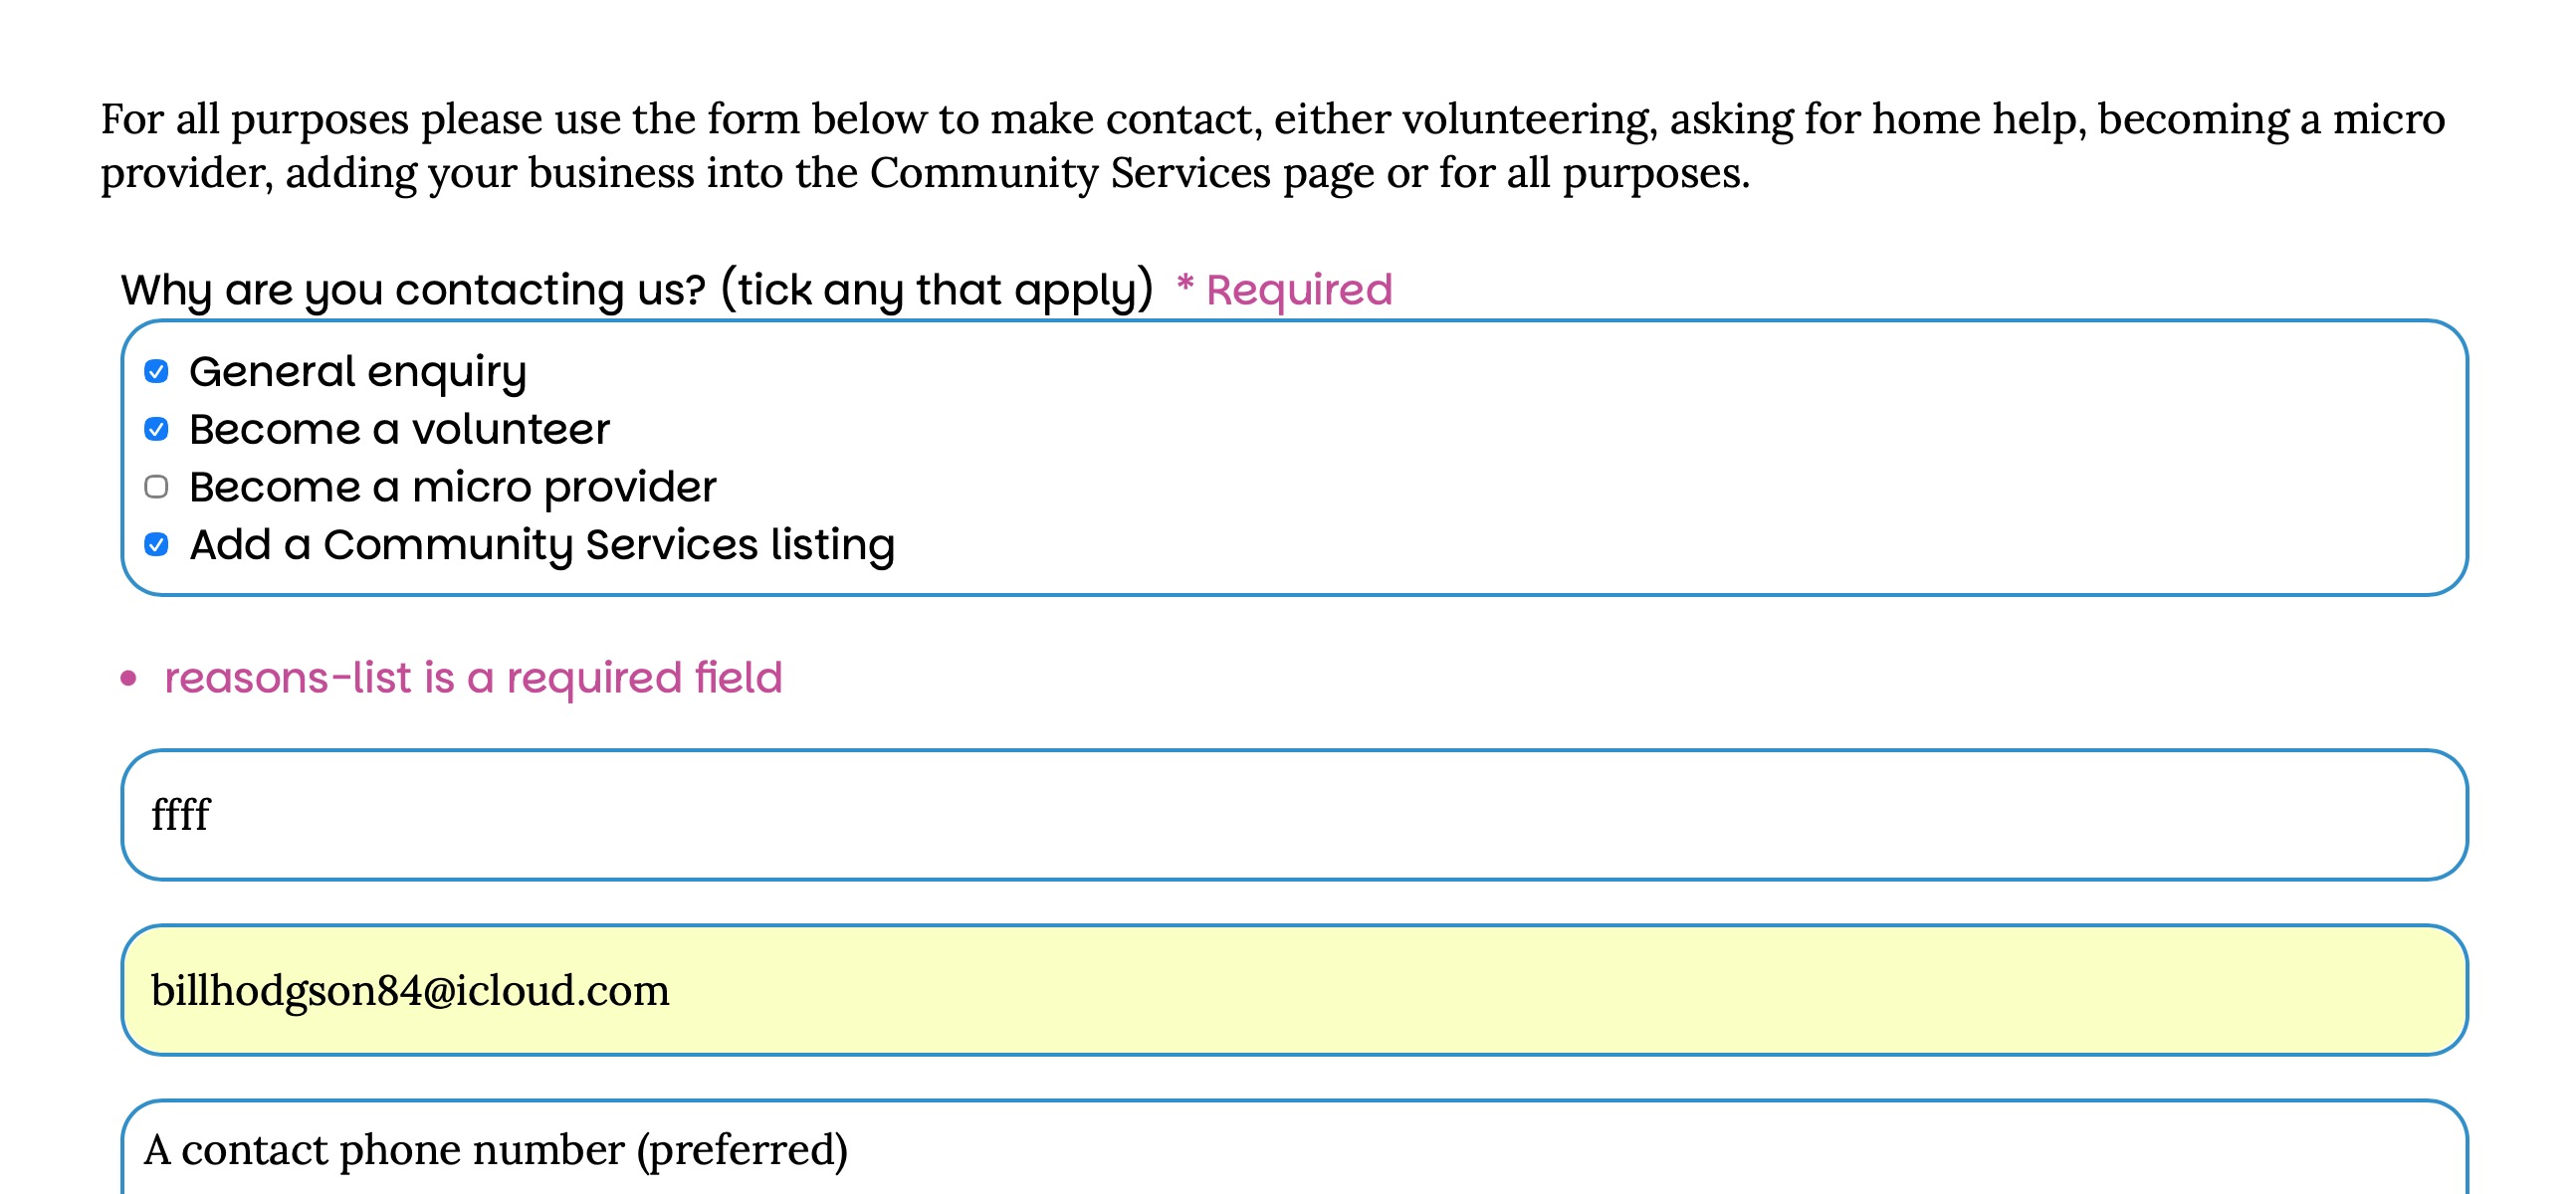Click the "(tick any that apply)" hint text
This screenshot has height=1194, width=2576.
click(x=936, y=290)
